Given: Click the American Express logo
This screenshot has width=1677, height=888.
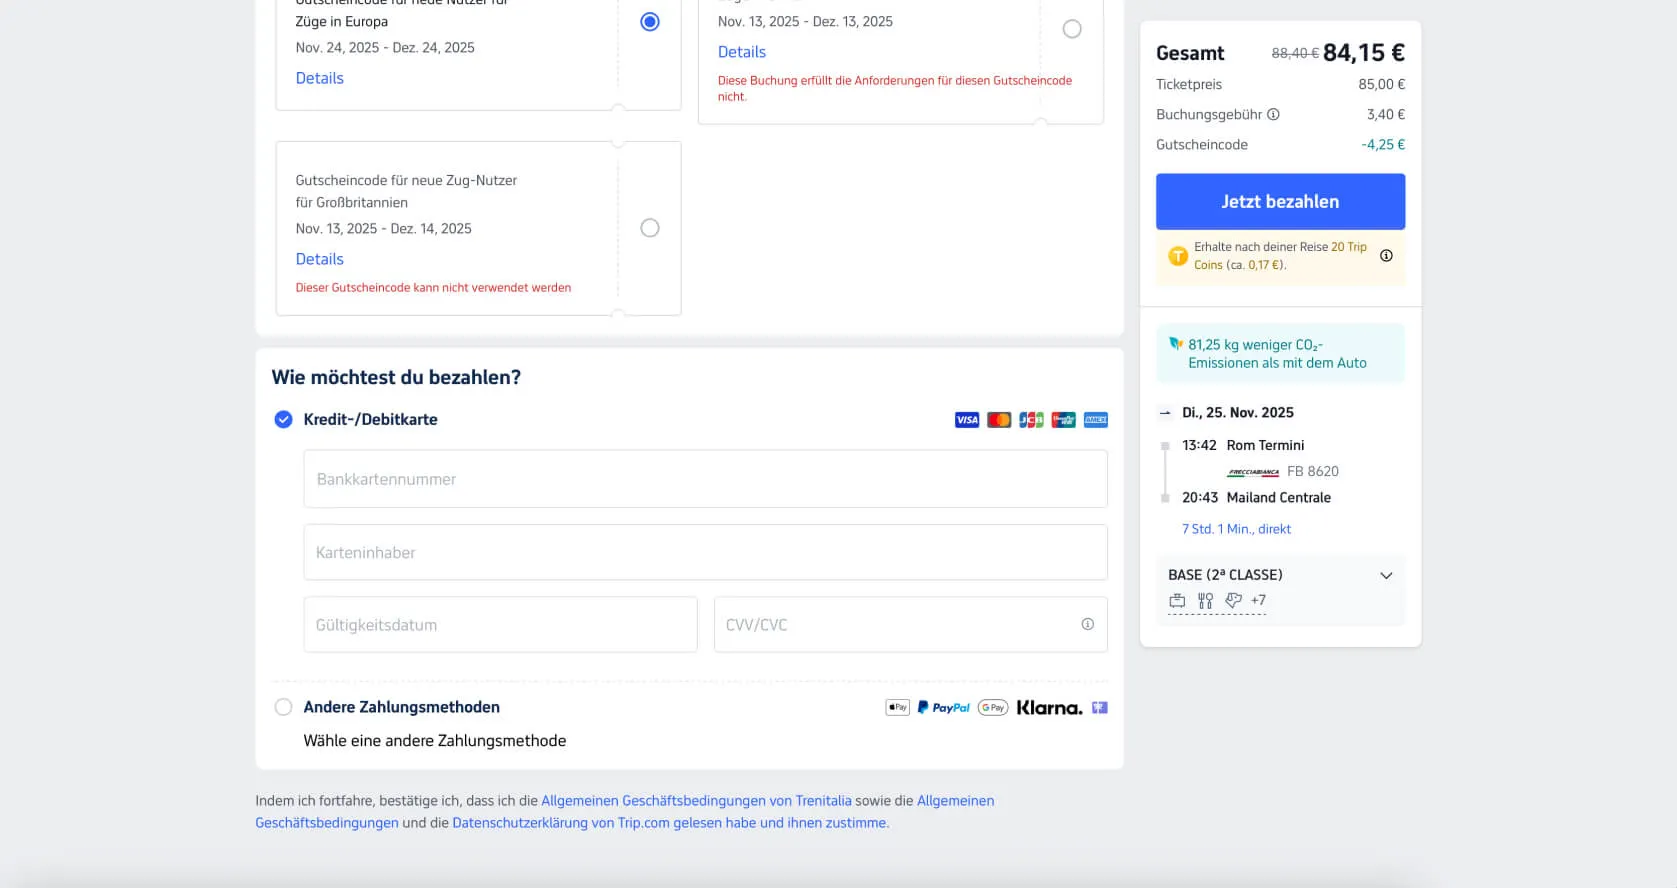Looking at the screenshot, I should point(1096,420).
